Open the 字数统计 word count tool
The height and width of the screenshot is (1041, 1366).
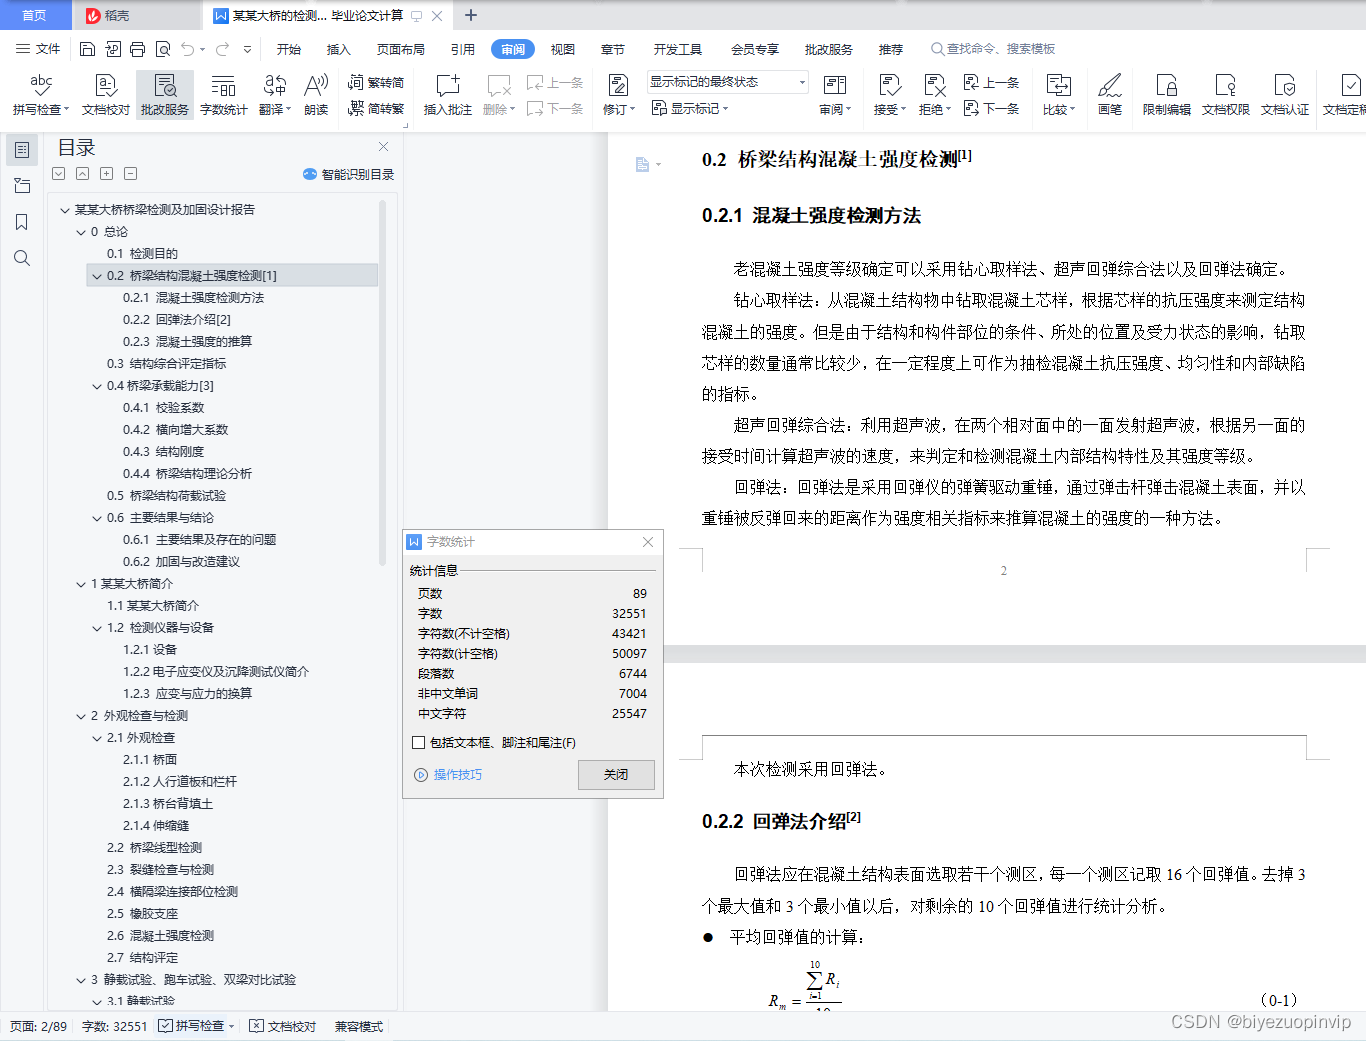(224, 95)
